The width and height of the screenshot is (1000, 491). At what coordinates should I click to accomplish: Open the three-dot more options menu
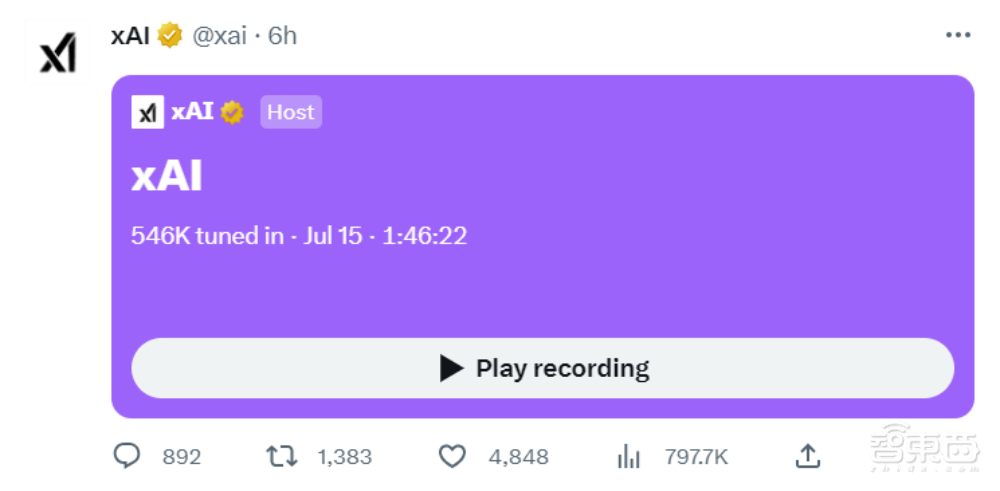point(957,35)
